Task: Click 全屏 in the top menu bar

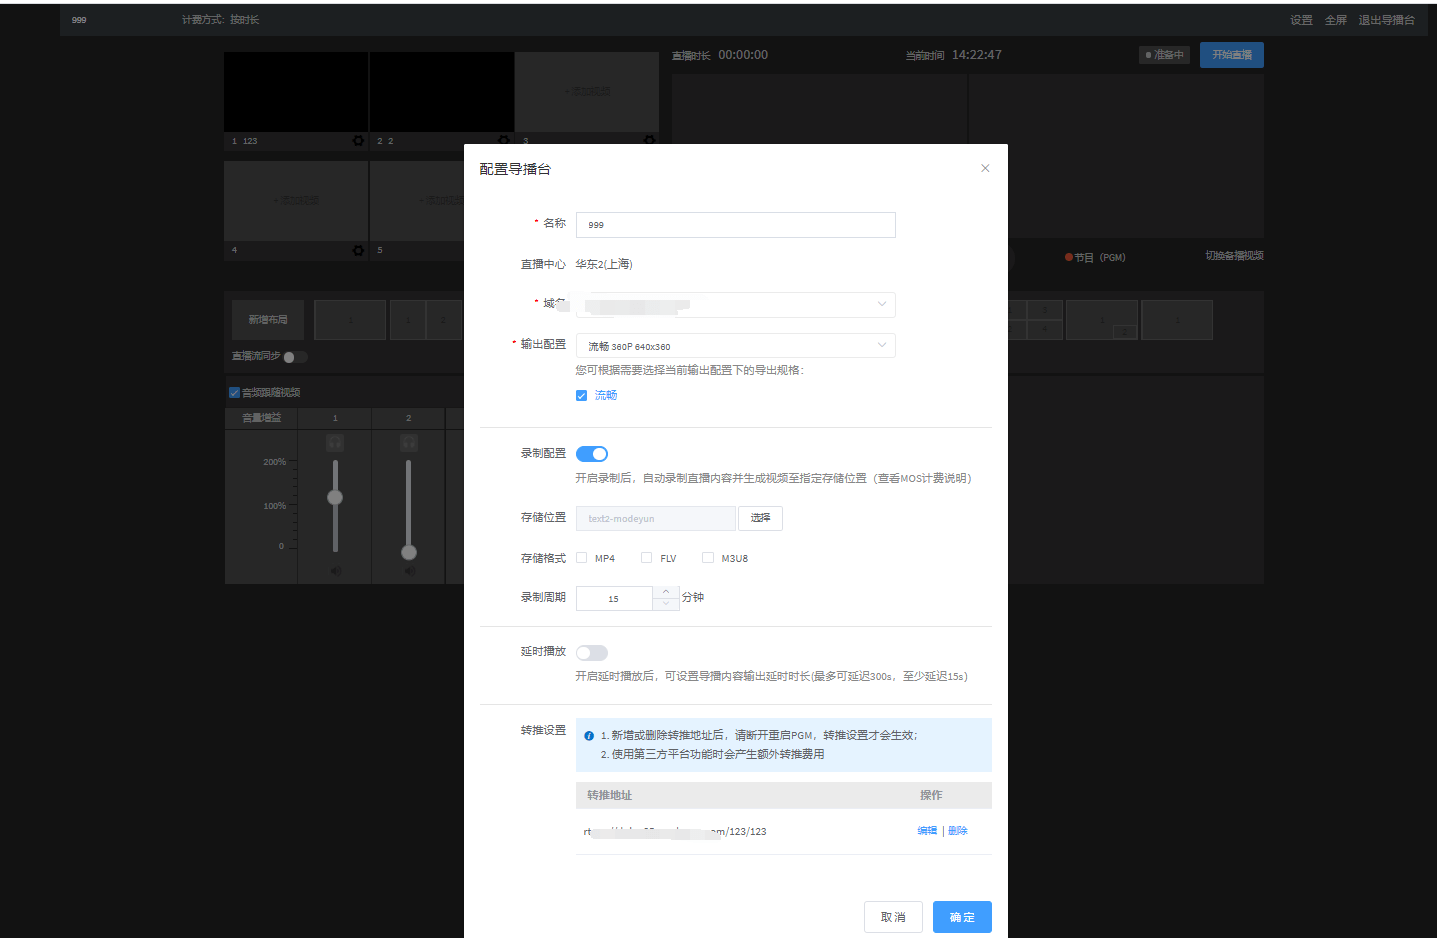Action: [1335, 20]
